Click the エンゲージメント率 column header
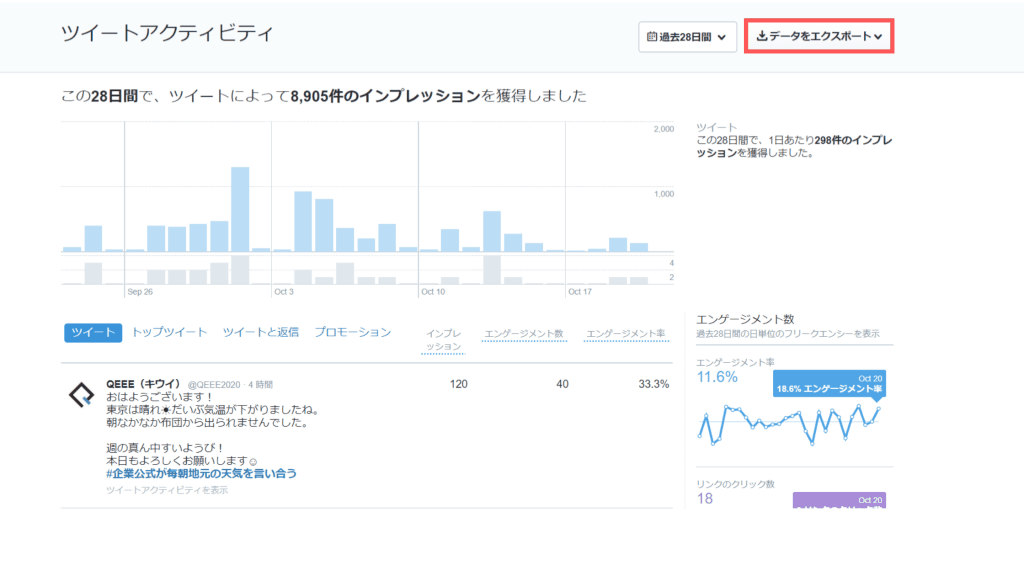 click(x=626, y=334)
